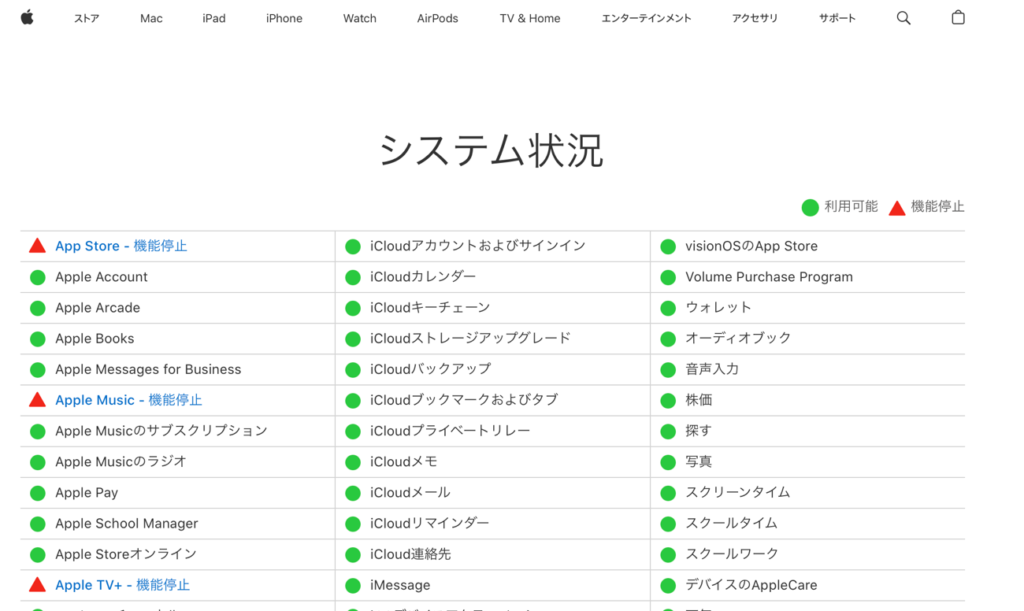The width and height of the screenshot is (1024, 611).
Task: Click iCloudブックマークおよびタブ text
Action: coord(464,400)
